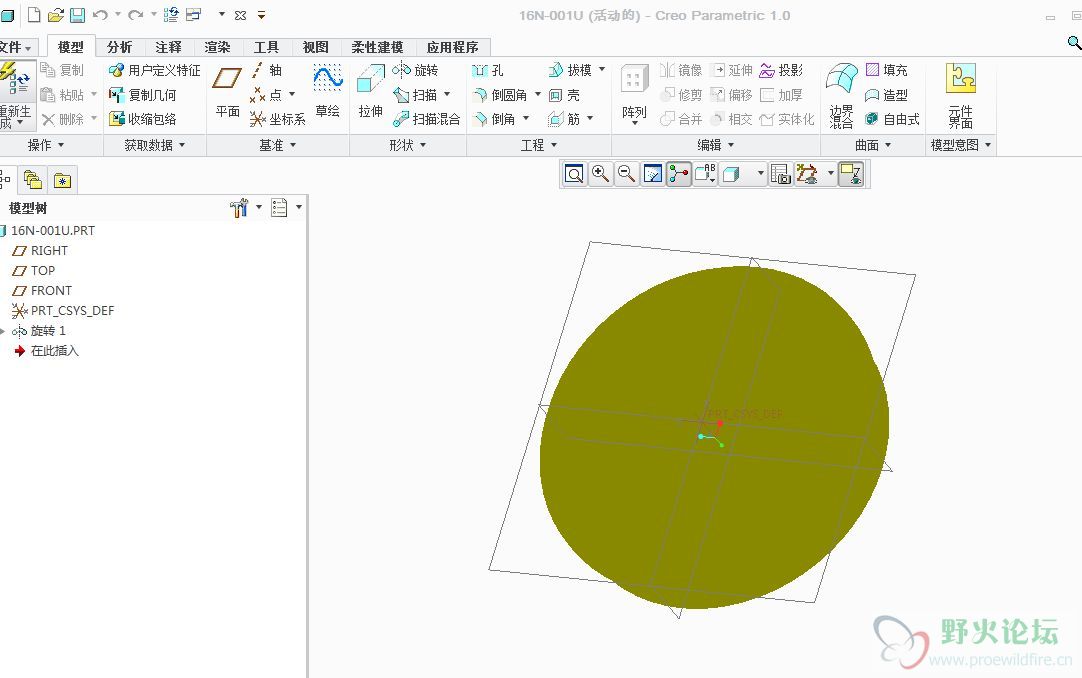
Task: Click 收缩包络 shrinkwrap button
Action: tap(142, 119)
